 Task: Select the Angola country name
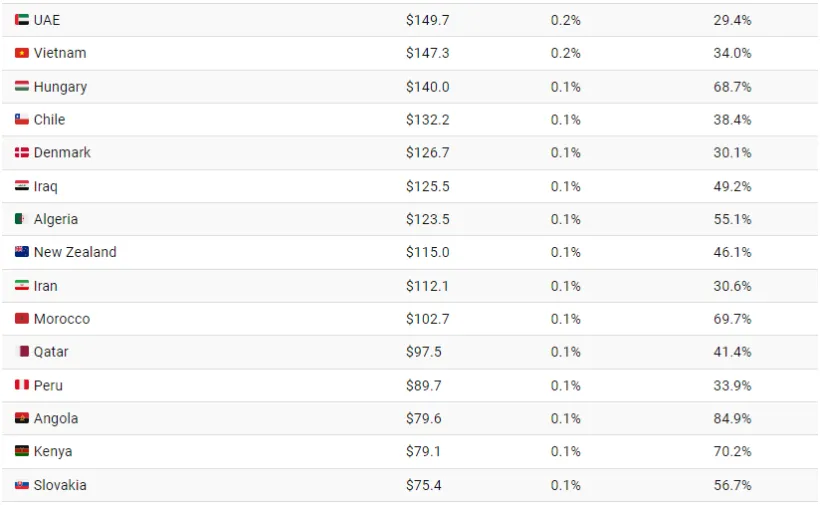click(56, 419)
